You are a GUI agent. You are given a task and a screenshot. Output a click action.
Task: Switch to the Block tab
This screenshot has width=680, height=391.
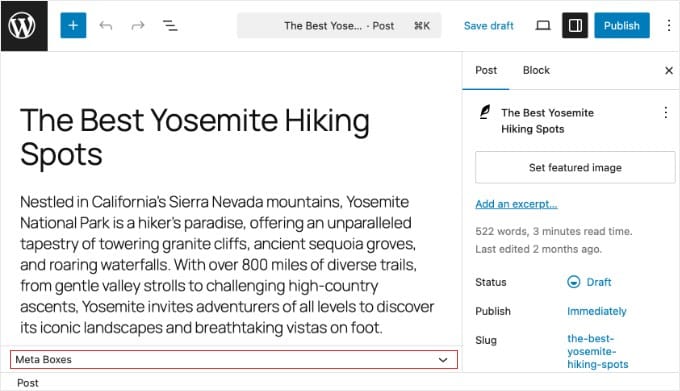pos(536,70)
